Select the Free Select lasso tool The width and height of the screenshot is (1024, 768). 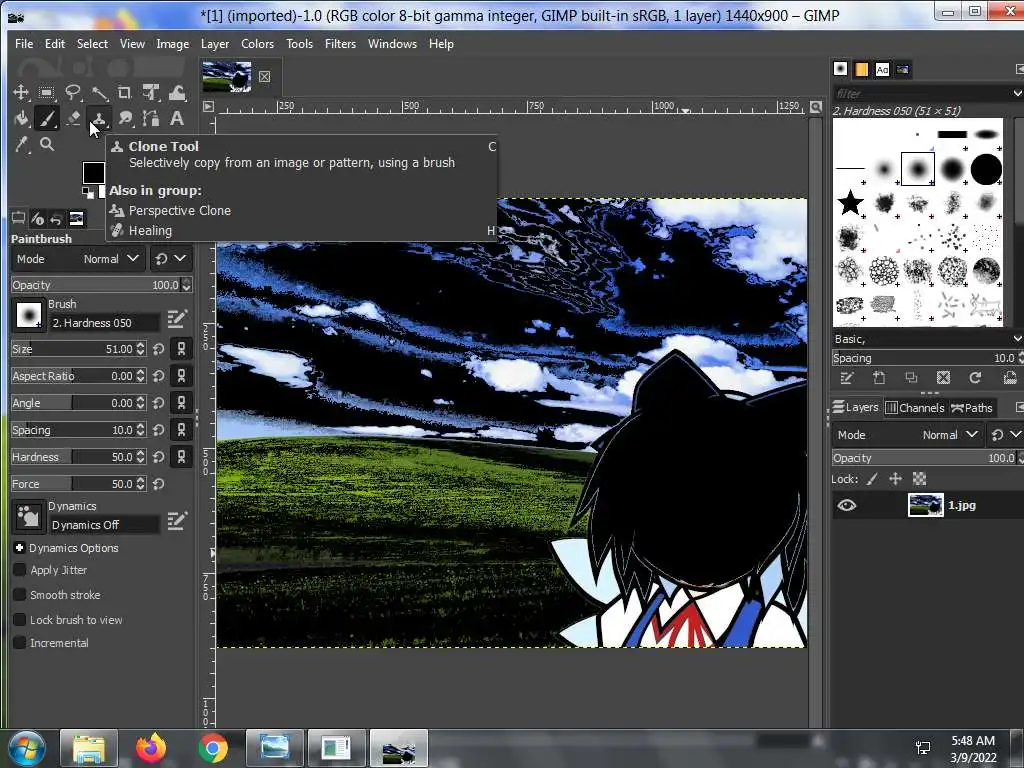[x=72, y=92]
